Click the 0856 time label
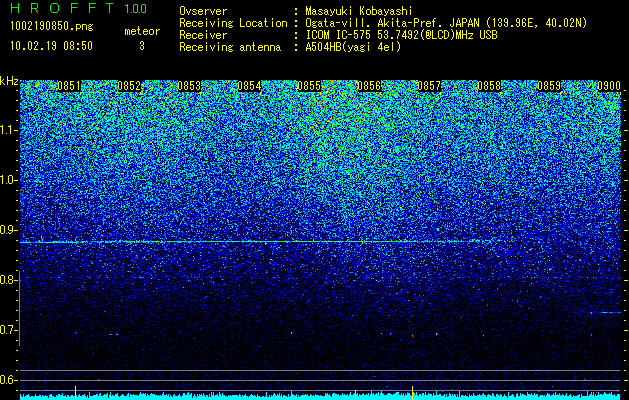 (x=369, y=86)
